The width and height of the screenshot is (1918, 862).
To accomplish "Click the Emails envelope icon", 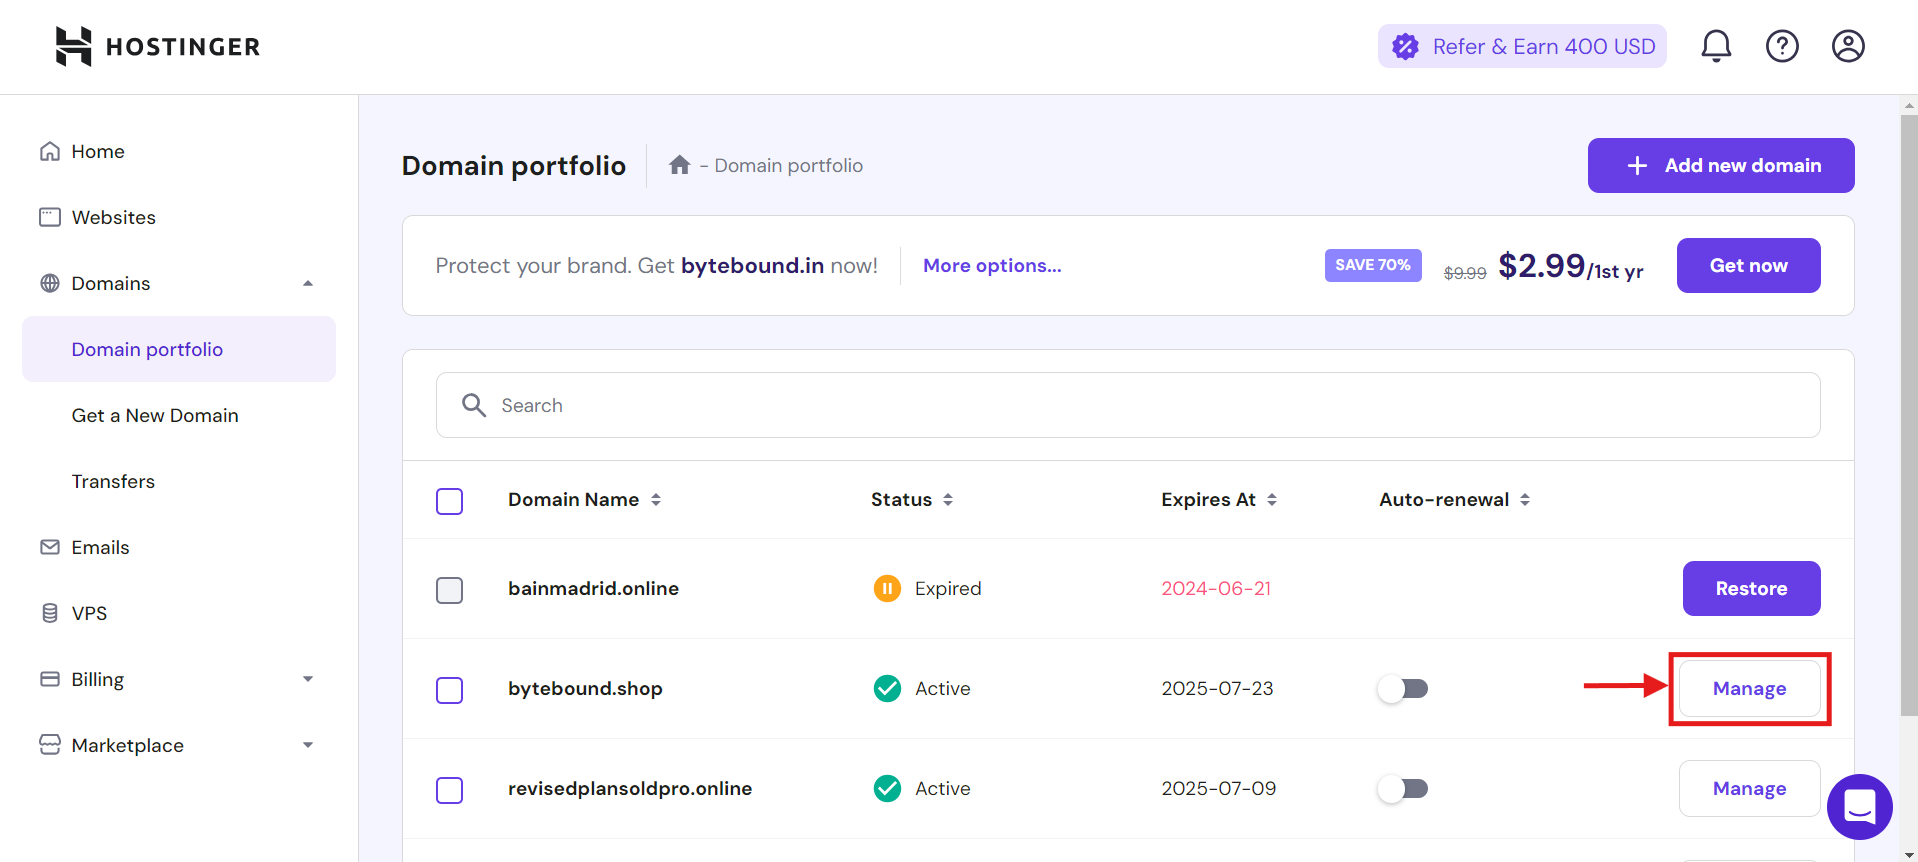I will (x=50, y=547).
